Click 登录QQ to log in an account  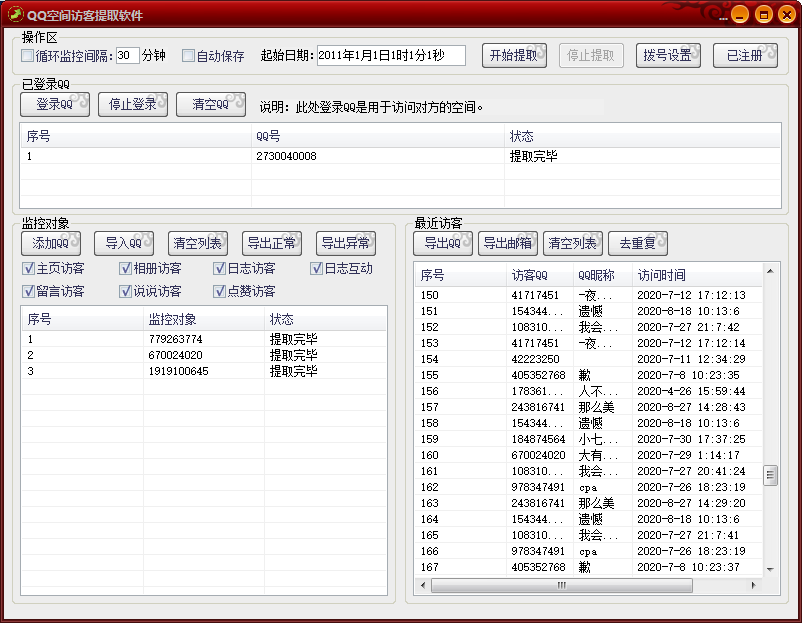[x=54, y=103]
